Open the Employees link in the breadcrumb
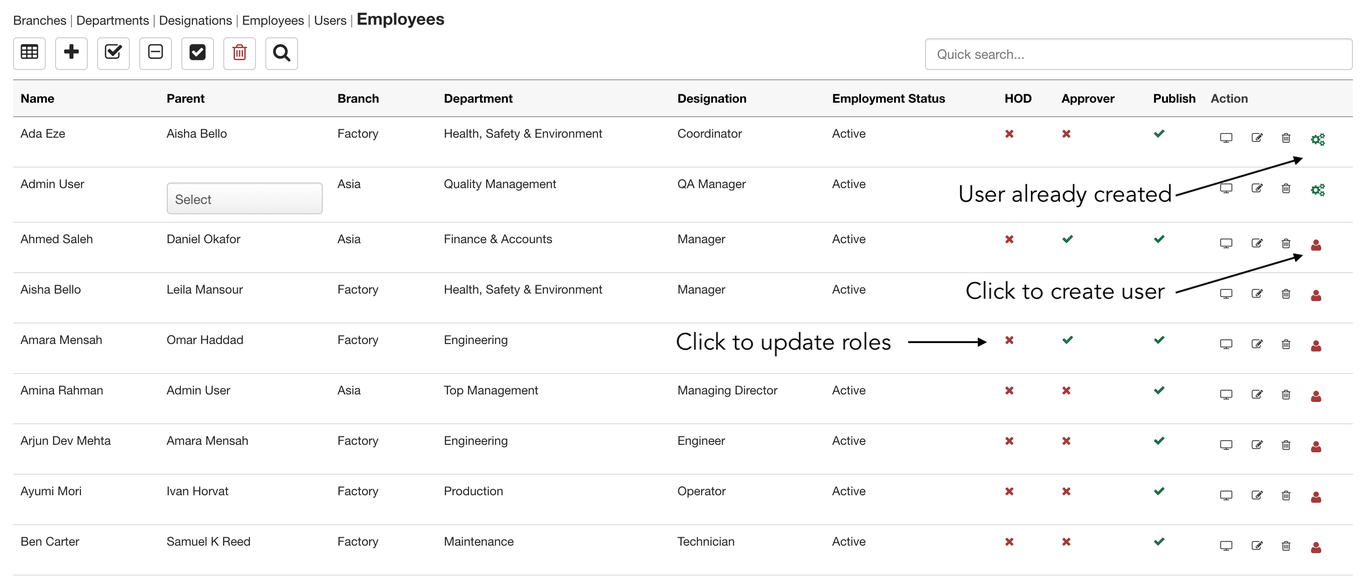Image resolution: width=1366 pixels, height=576 pixels. [273, 20]
